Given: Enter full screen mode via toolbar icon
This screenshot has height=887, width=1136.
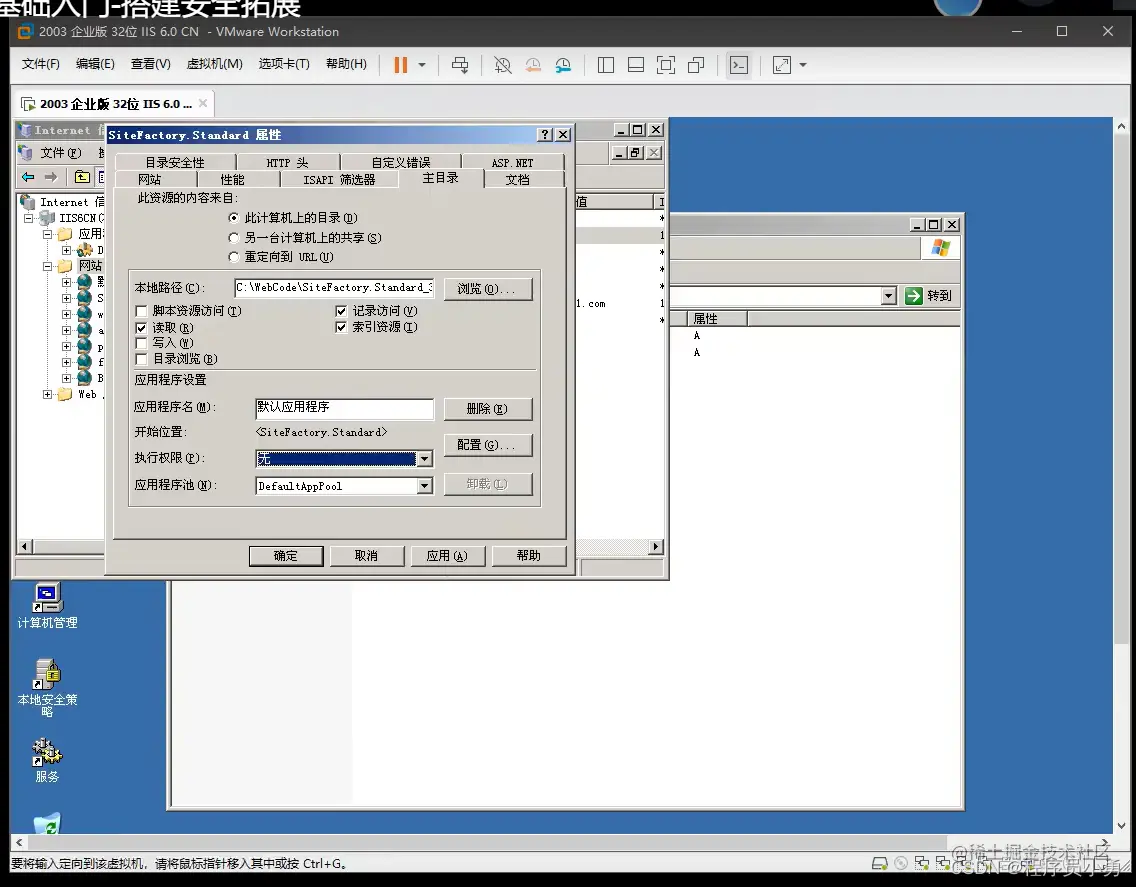Looking at the screenshot, I should tap(666, 65).
